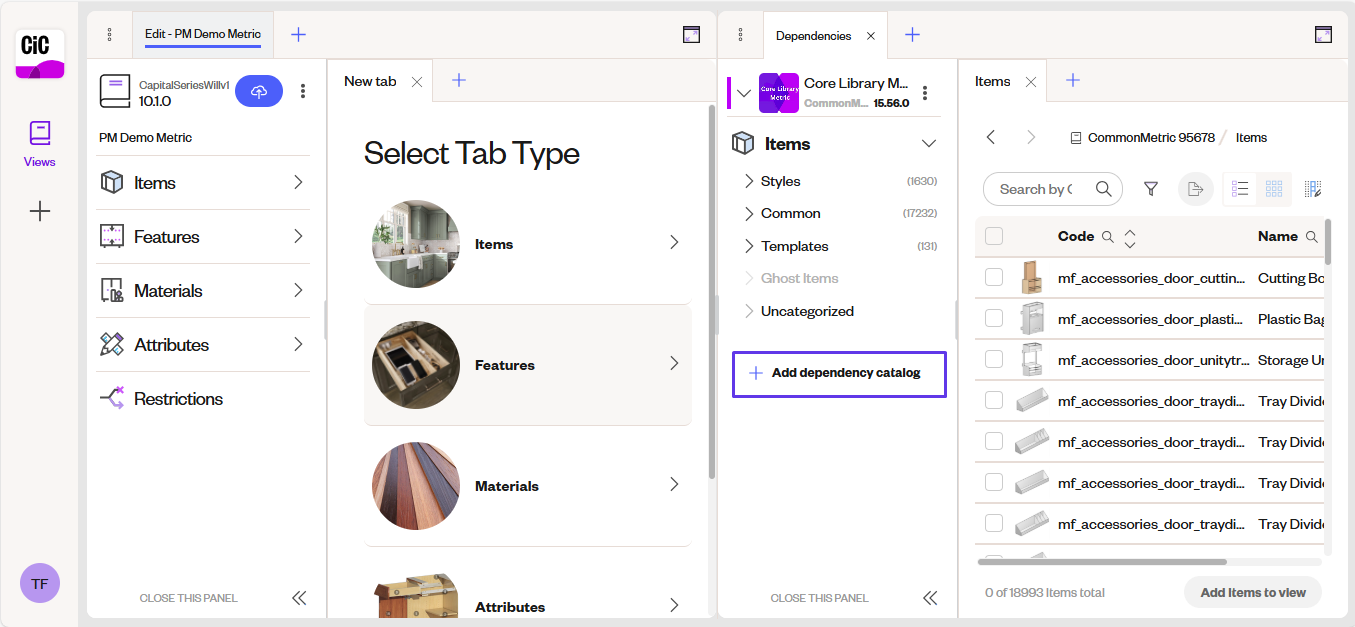Click Add items to view
Viewport: 1355px width, 627px height.
click(1253, 592)
